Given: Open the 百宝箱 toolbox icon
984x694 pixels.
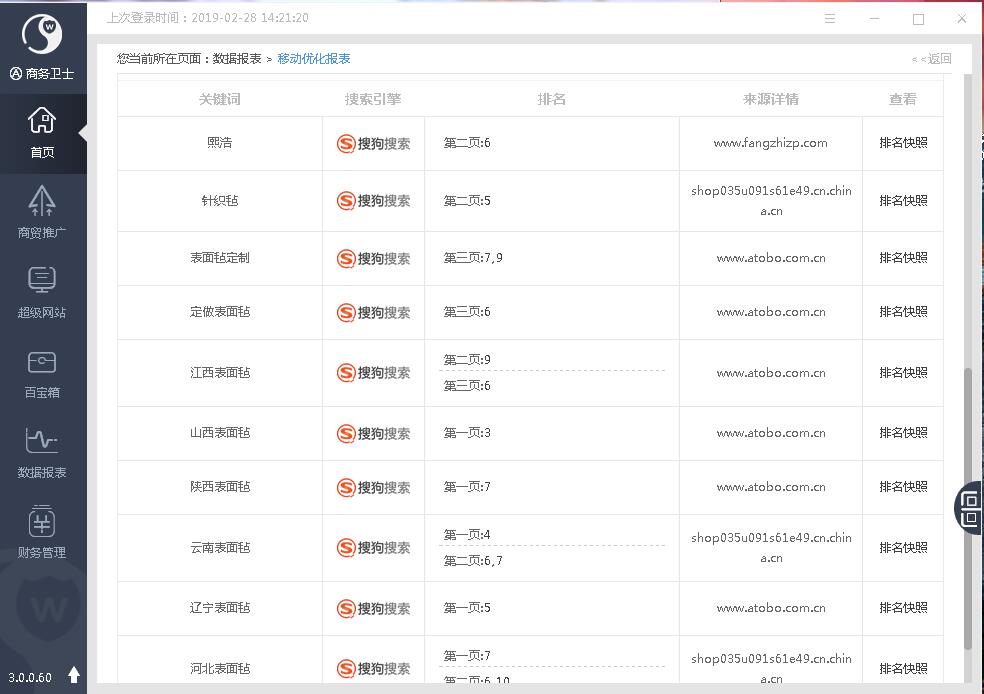Looking at the screenshot, I should [x=42, y=362].
